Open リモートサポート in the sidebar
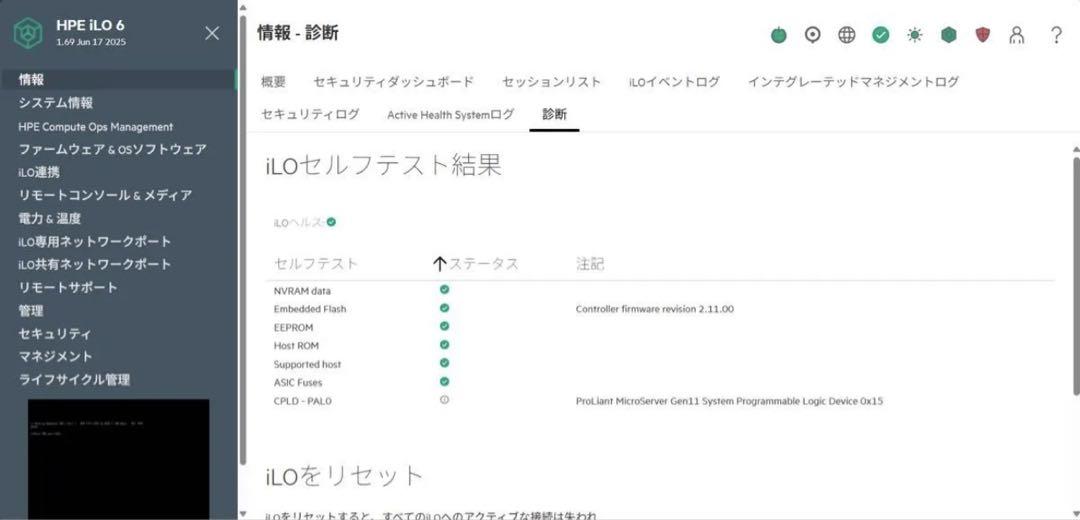 click(68, 287)
